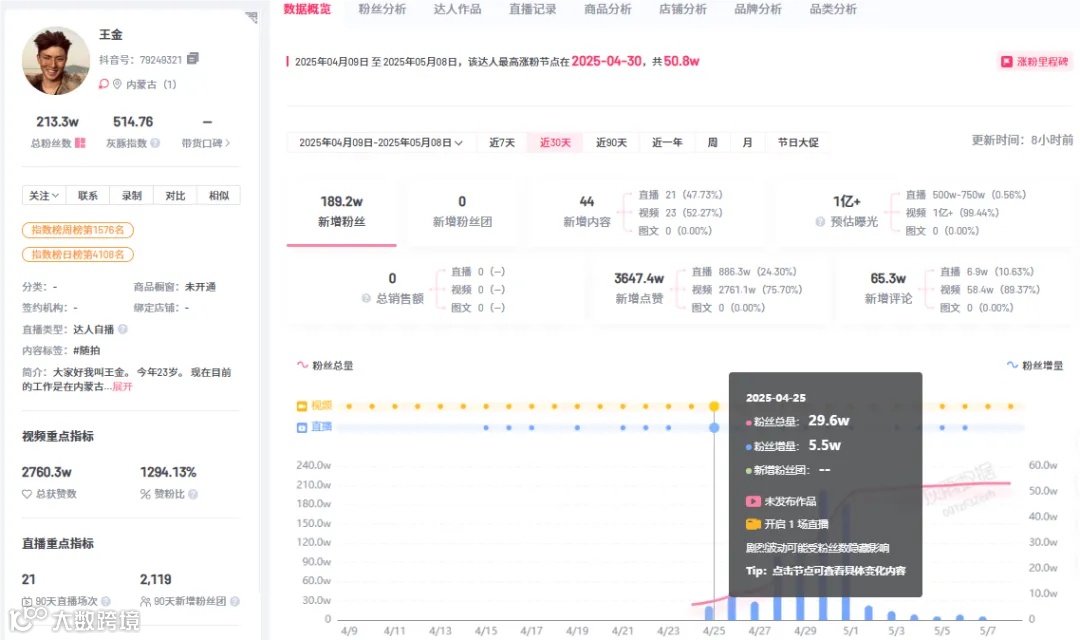The width and height of the screenshot is (1080, 640).
Task: Open the date range 2025年04月09日-2025年05月08日 picker
Action: pyautogui.click(x=380, y=143)
